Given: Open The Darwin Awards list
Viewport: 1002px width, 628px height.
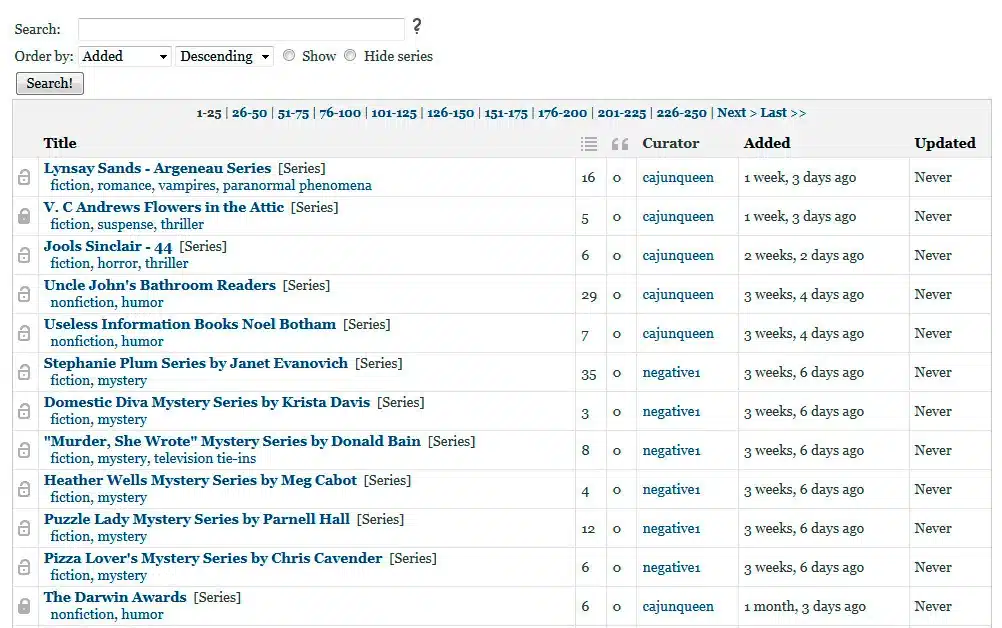Looking at the screenshot, I should [115, 597].
